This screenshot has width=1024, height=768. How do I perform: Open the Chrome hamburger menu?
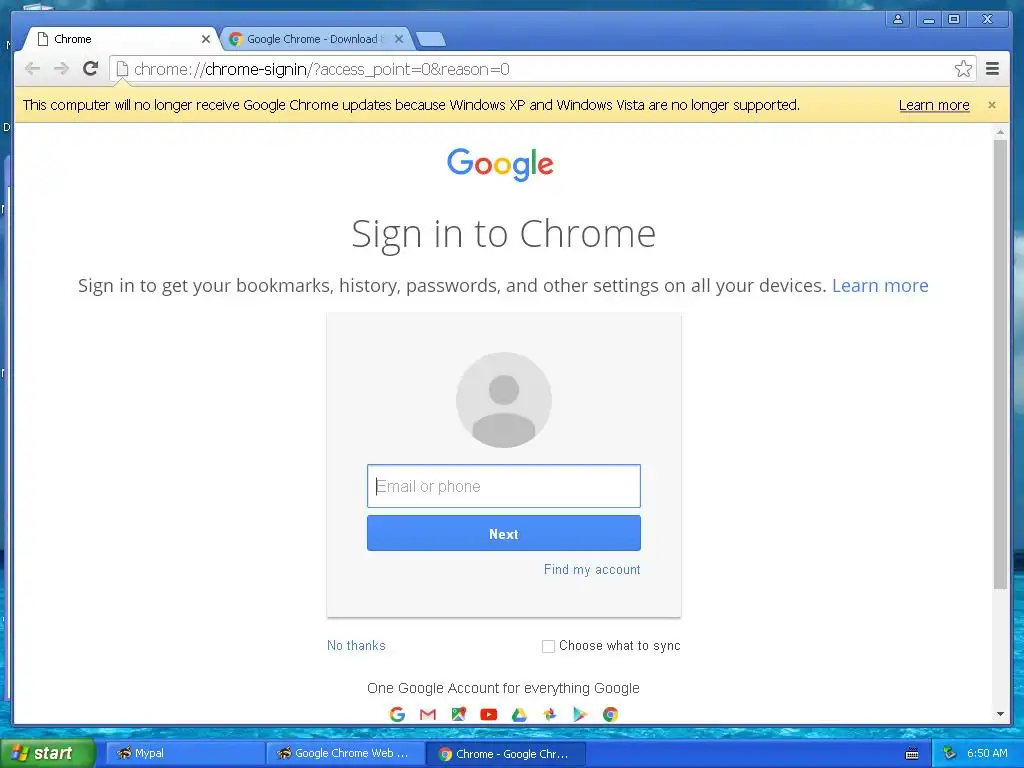[x=992, y=69]
